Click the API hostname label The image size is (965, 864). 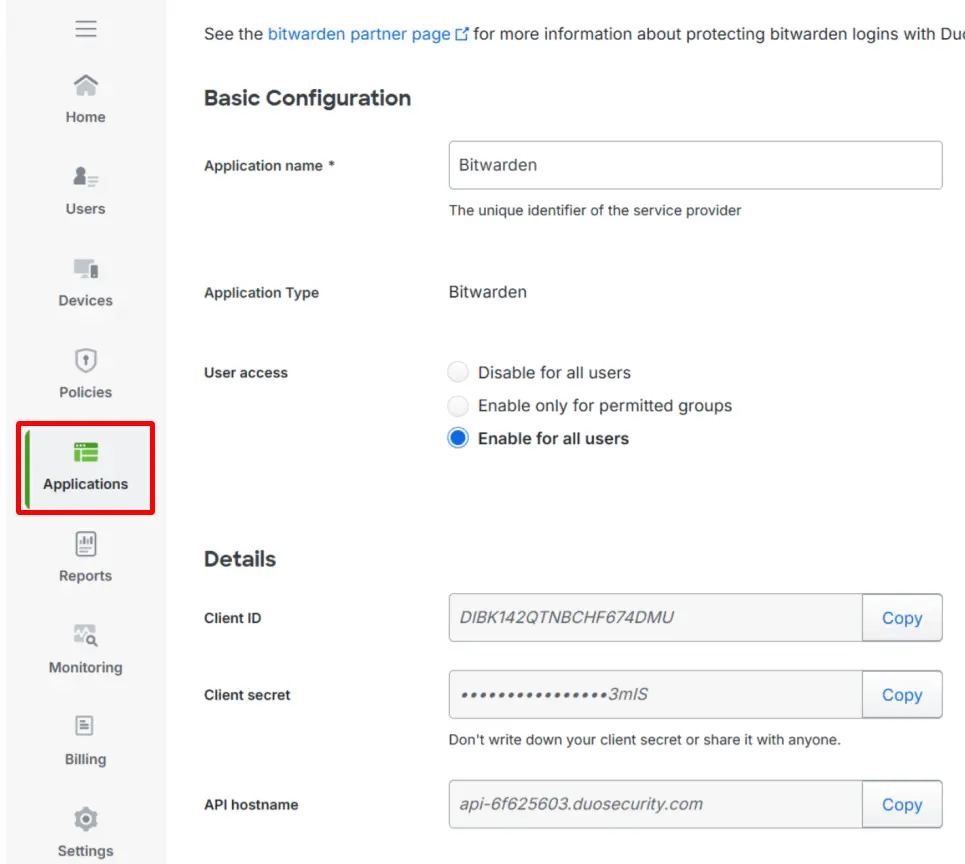coord(251,804)
